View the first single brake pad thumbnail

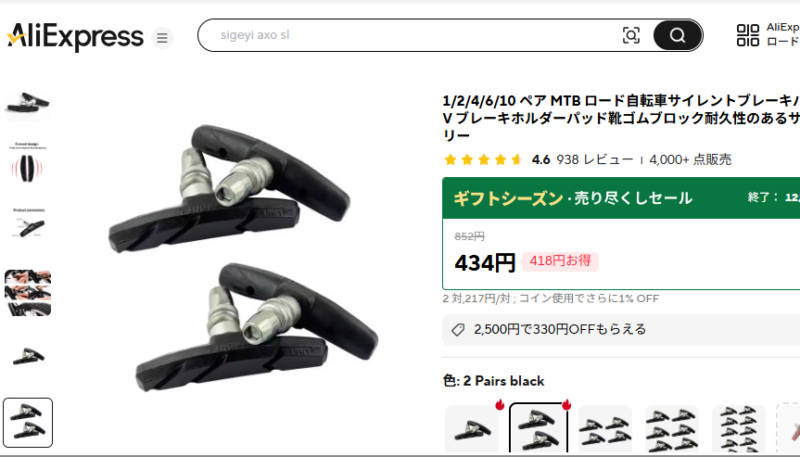28,104
